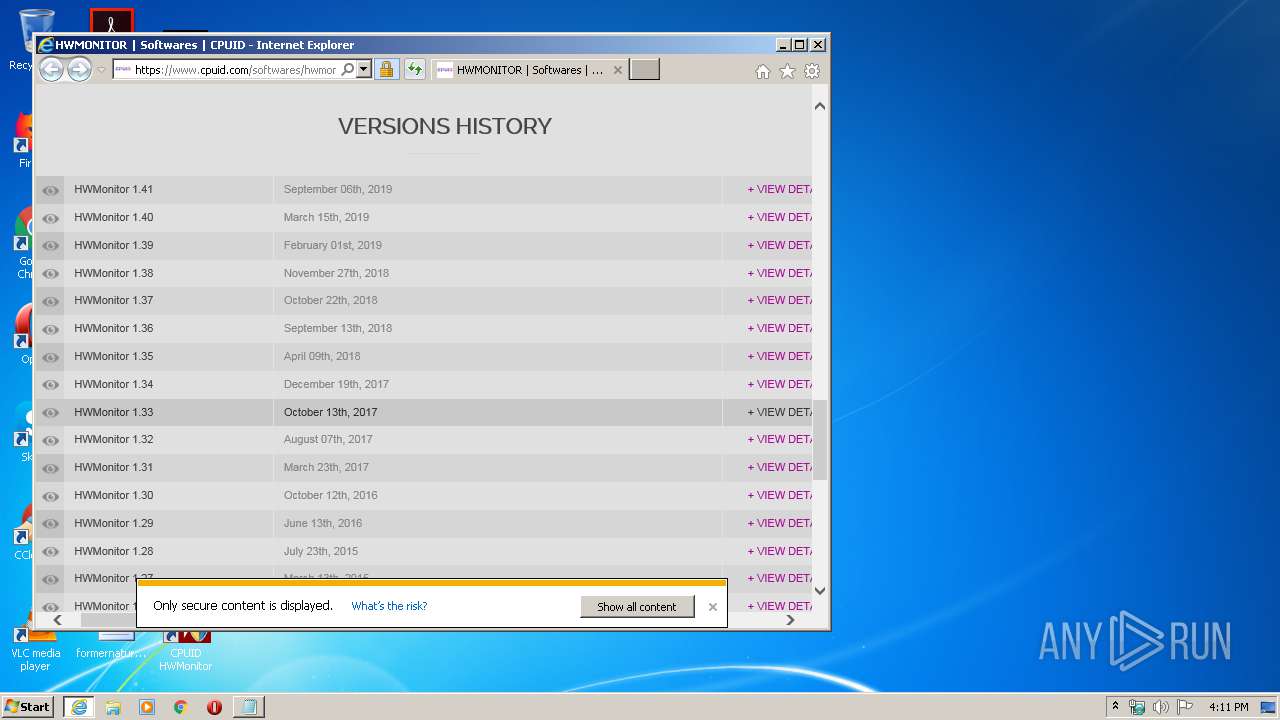Click the eye icon for HWMonitor 1.33
The image size is (1280, 720).
point(50,412)
